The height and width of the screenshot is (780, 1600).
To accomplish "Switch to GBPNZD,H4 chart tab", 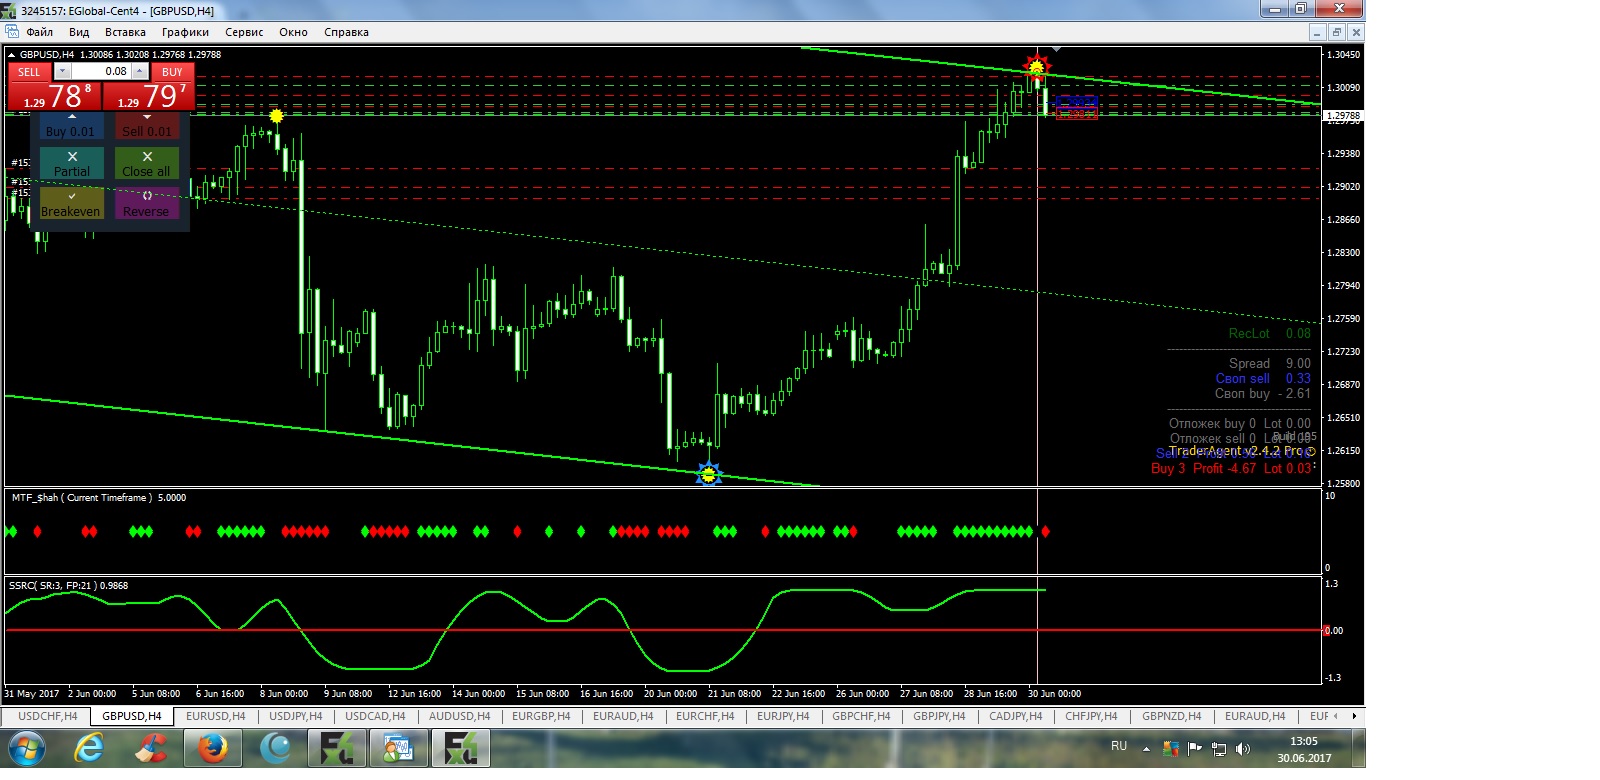I will [x=1171, y=716].
